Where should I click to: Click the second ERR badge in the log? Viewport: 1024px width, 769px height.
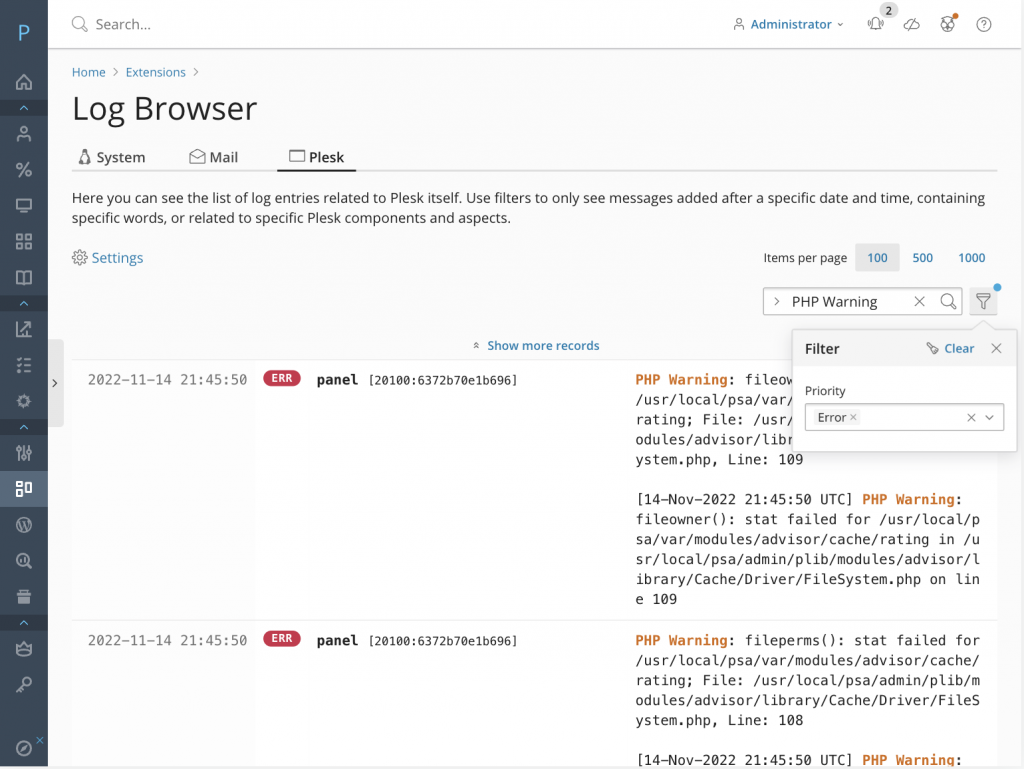[281, 638]
